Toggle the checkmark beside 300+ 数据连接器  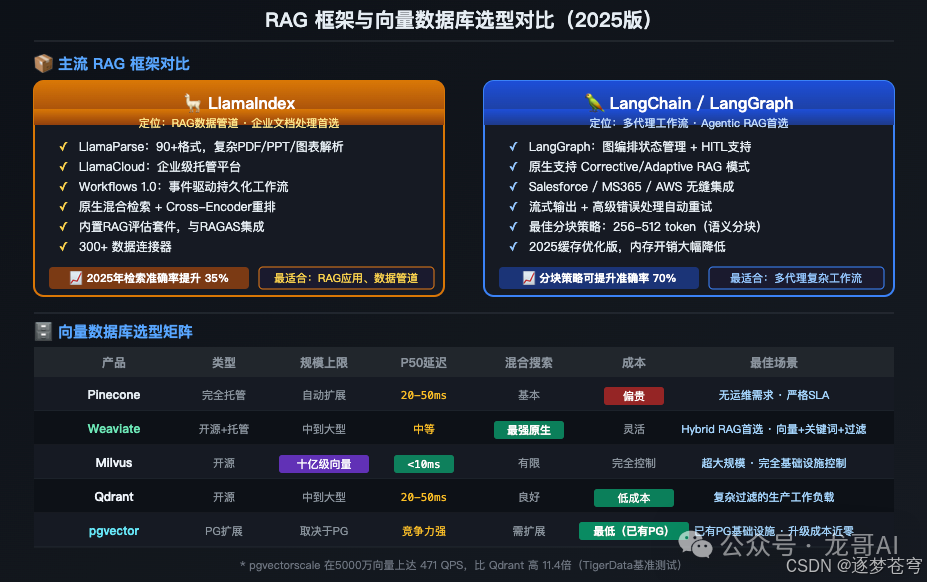[64, 246]
